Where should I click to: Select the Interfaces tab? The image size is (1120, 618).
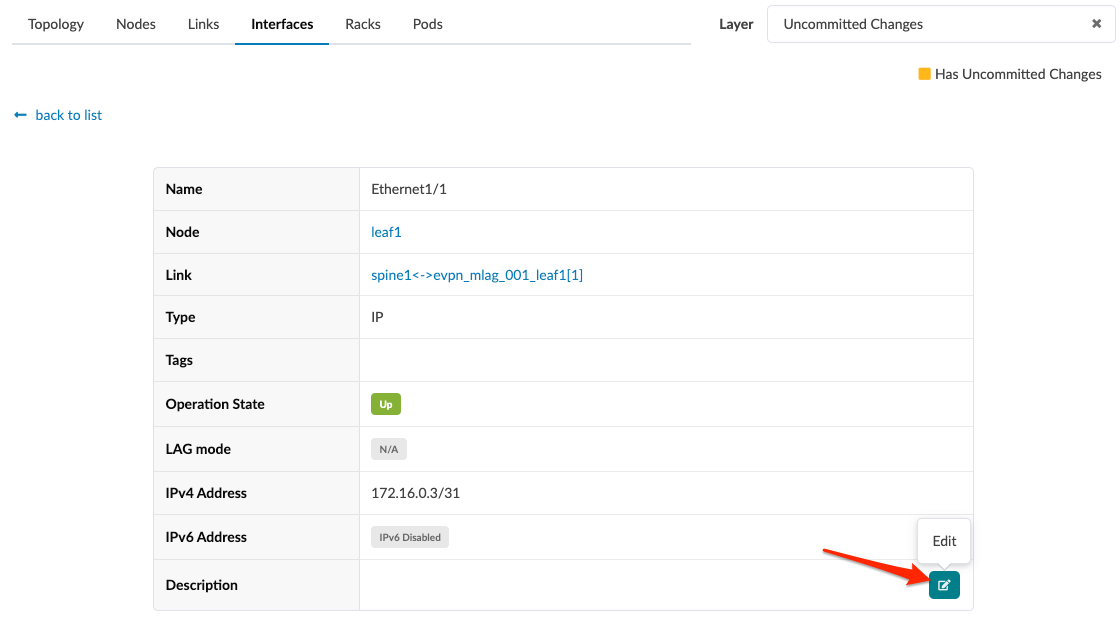[x=282, y=24]
